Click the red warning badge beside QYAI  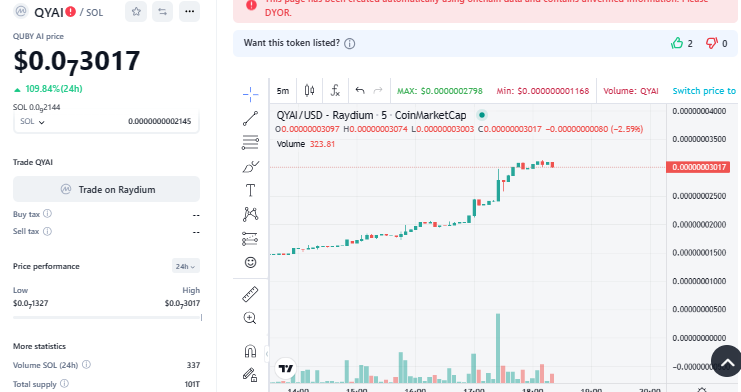70,11
